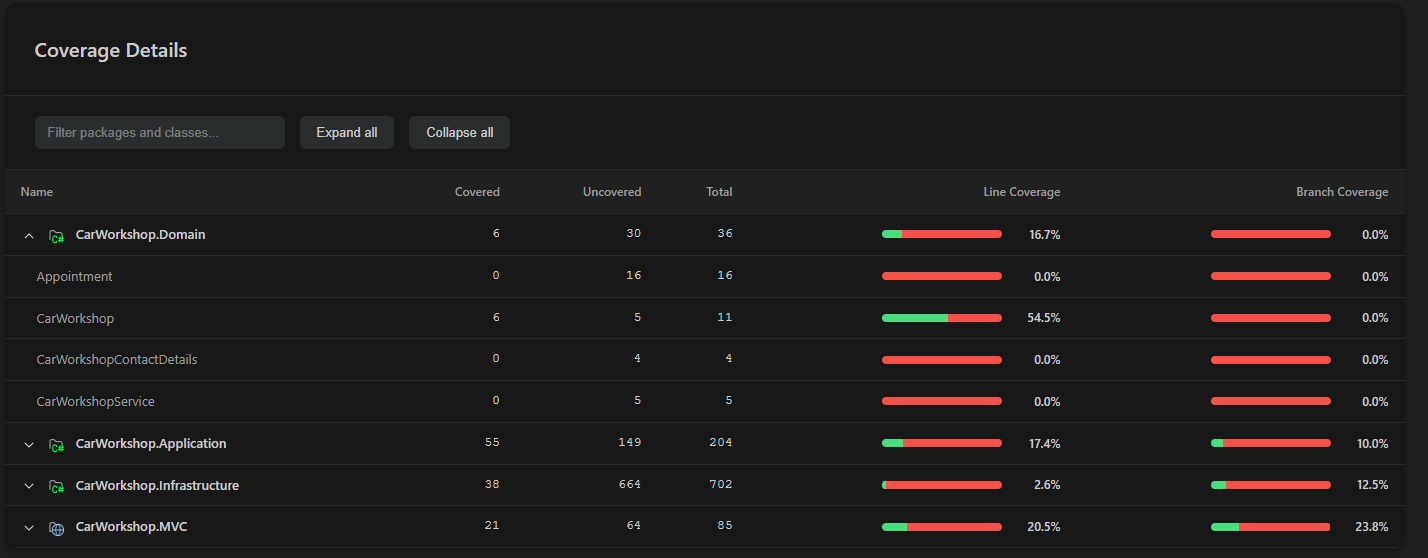Focus the Filter packages and classes field
The image size is (1428, 558).
[x=160, y=132]
